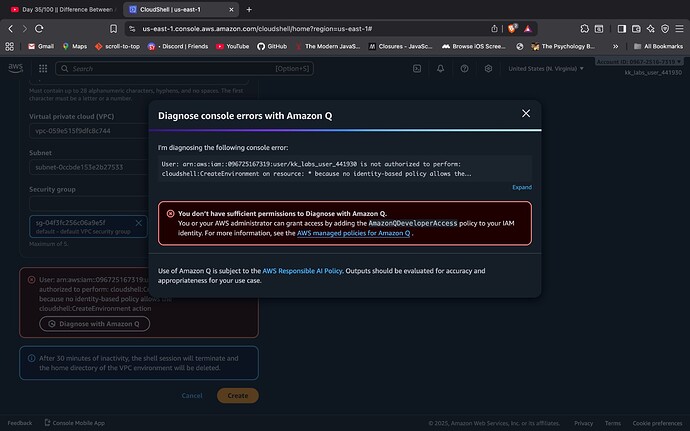Open CloudShell icon in AWS header
Screen dimensions: 690x431
pyautogui.click(x=417, y=68)
